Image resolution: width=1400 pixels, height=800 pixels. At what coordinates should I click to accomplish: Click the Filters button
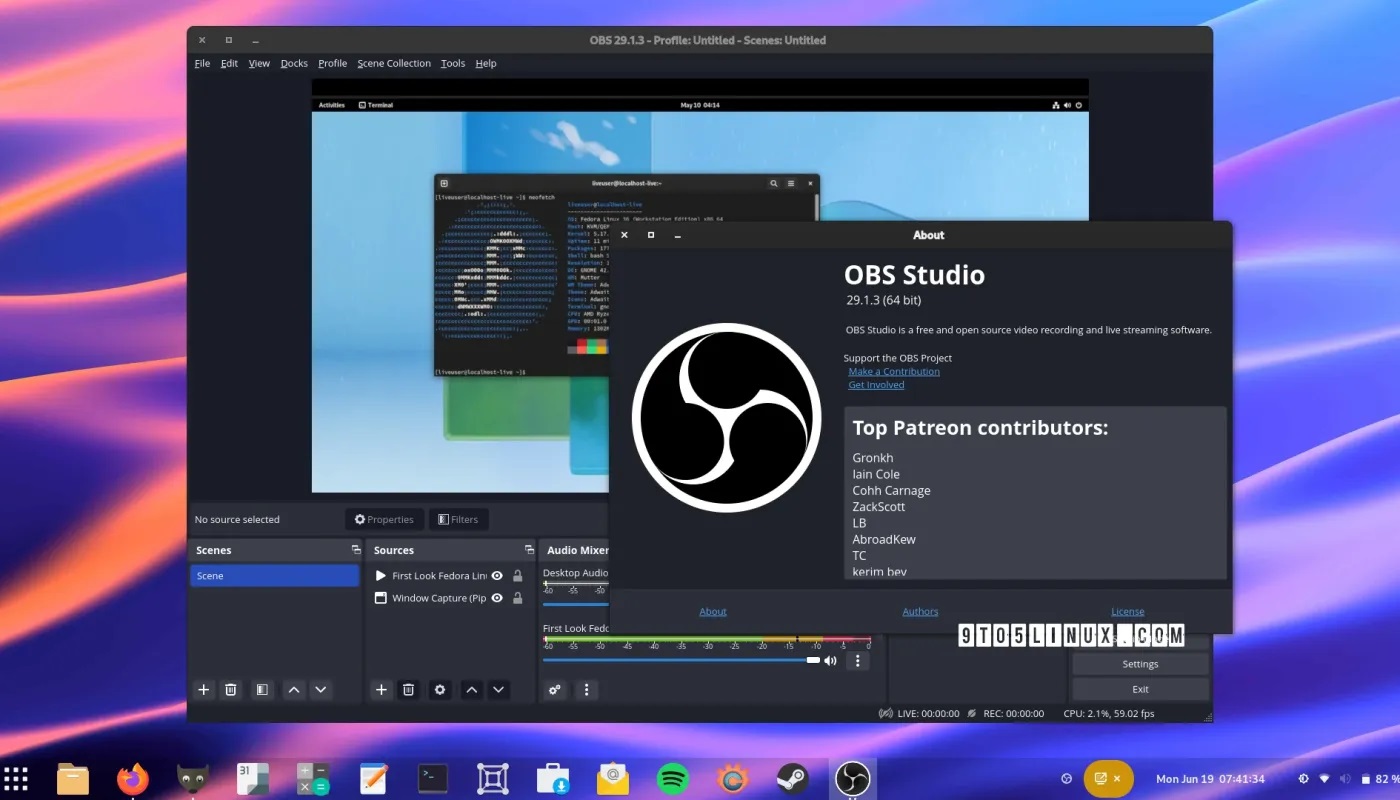point(458,519)
